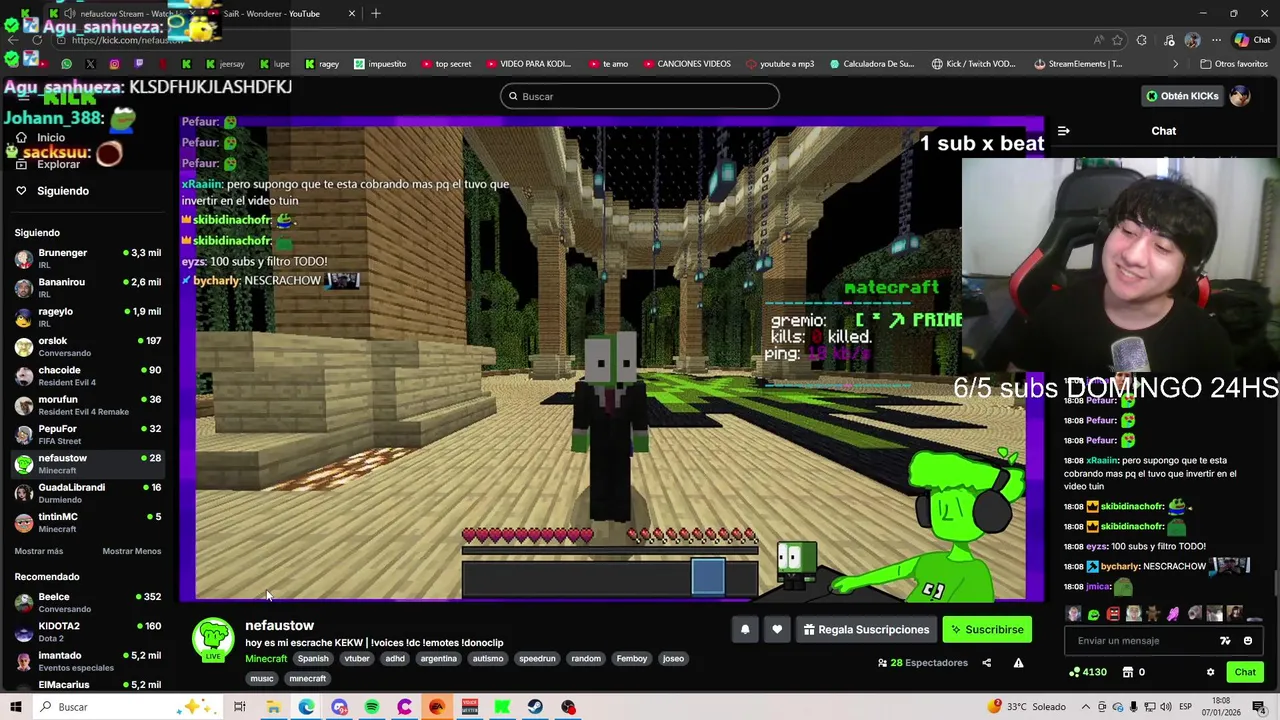Open the Siguiendo sidebar link
The height and width of the screenshot is (720, 1280).
(x=62, y=191)
